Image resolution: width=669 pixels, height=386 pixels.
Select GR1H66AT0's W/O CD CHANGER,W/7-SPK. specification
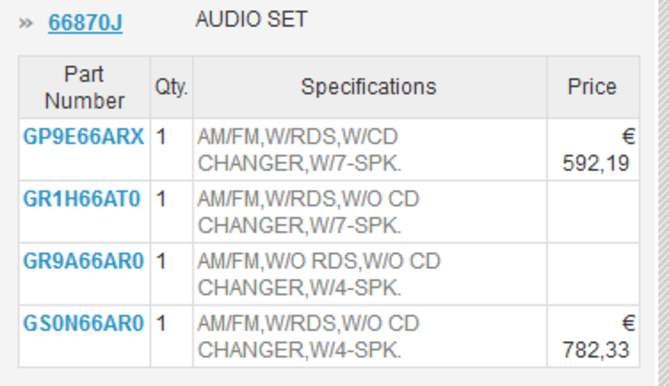pos(369,212)
